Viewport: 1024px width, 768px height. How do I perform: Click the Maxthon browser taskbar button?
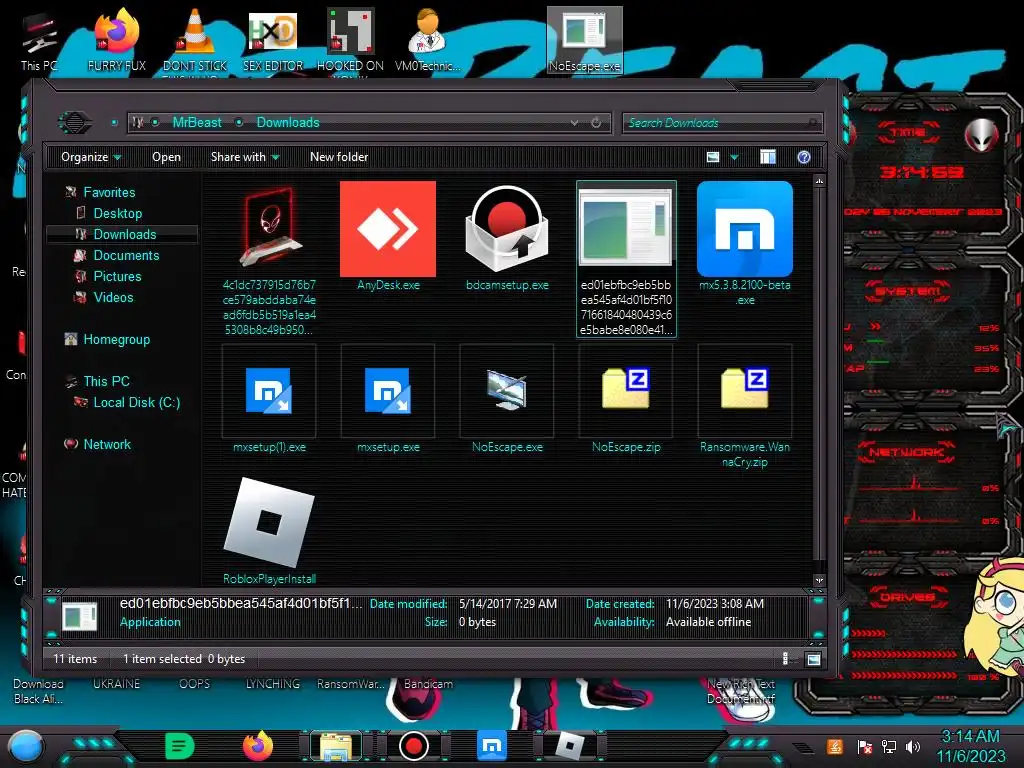click(492, 746)
